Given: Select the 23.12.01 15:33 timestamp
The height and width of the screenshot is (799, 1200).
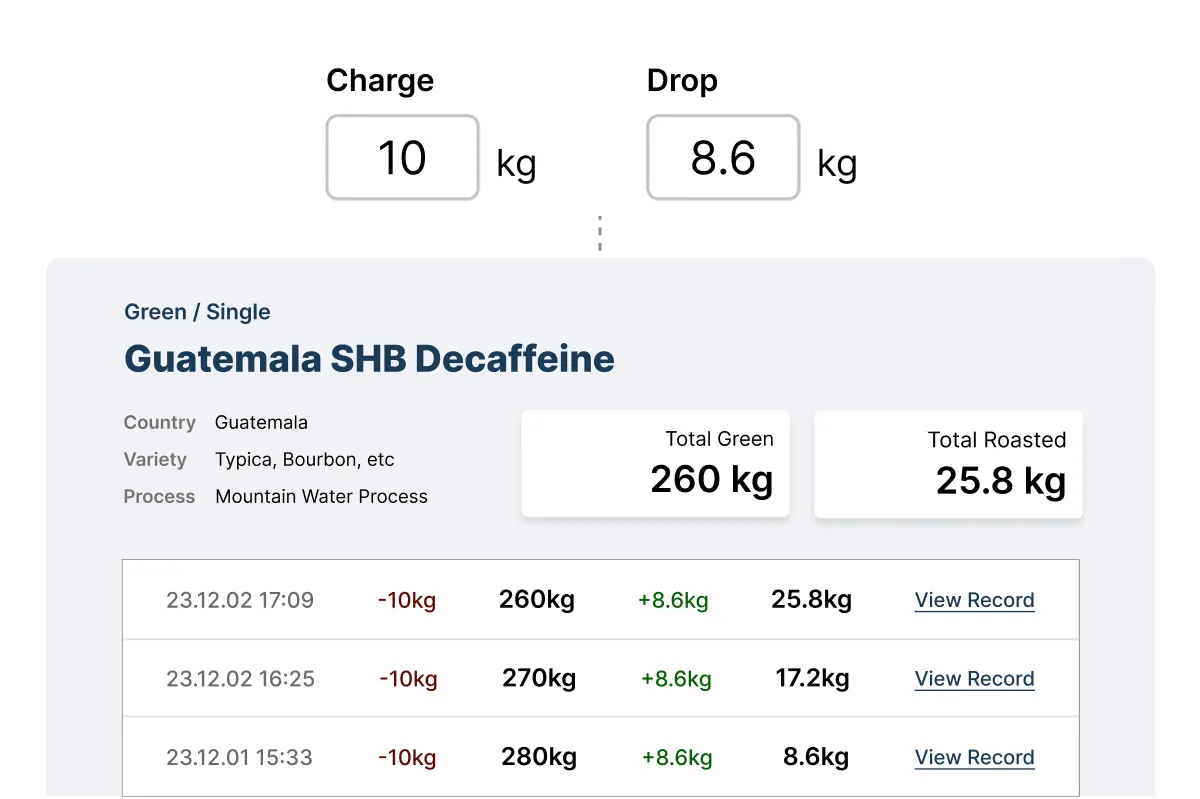Looking at the screenshot, I should (240, 757).
